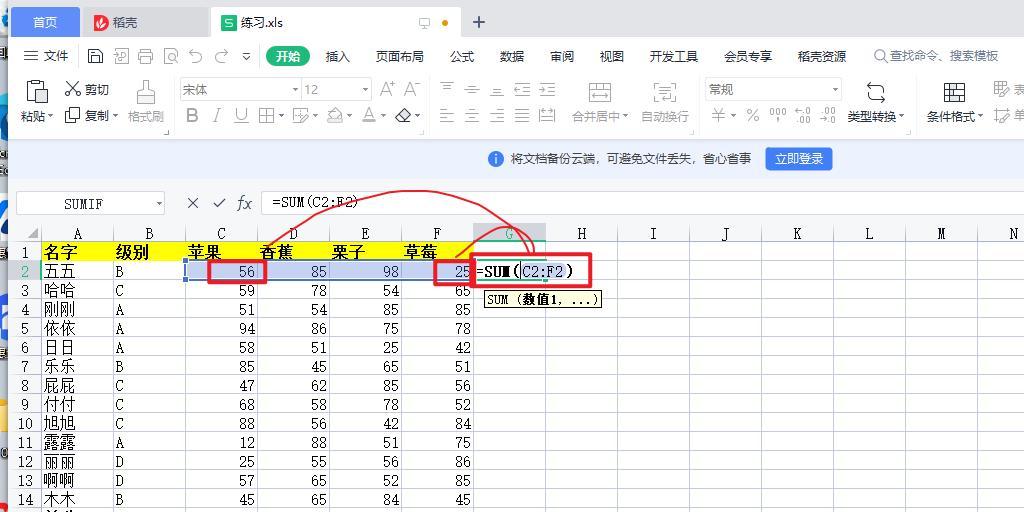Click the large Paste clipboard icon
This screenshot has height=512, width=1024.
click(x=37, y=92)
